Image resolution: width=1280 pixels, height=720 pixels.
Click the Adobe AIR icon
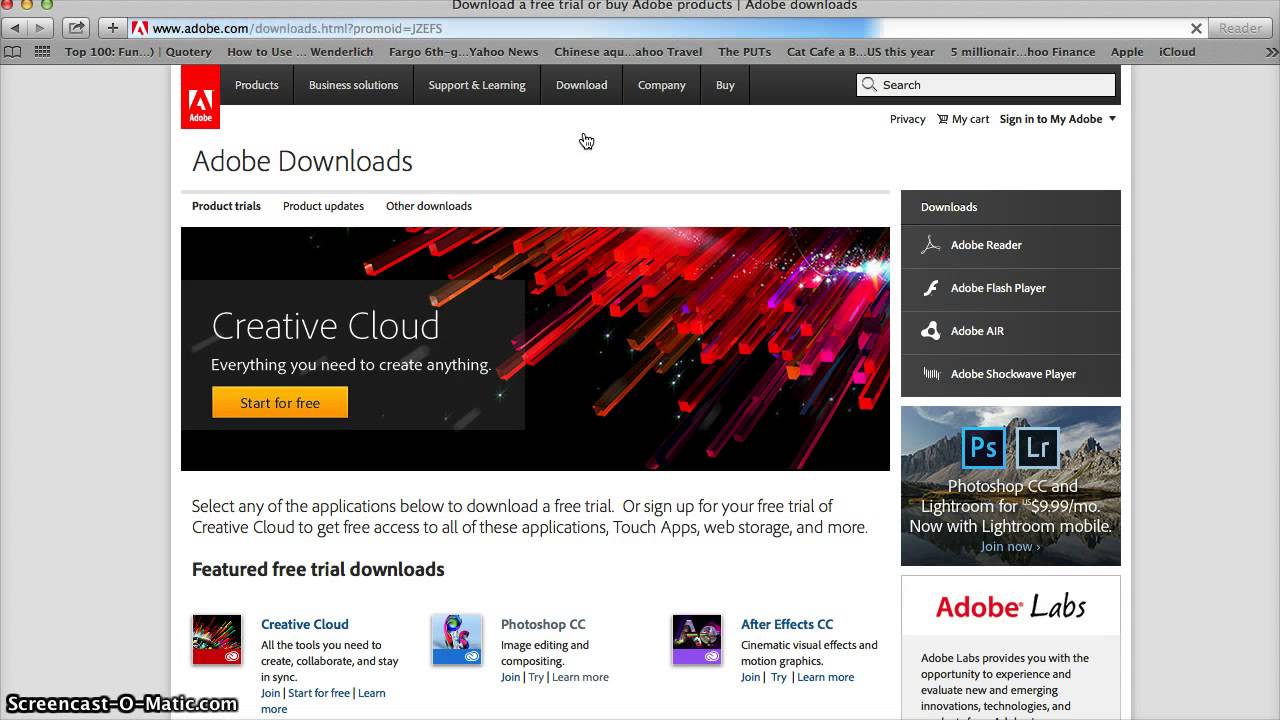click(931, 331)
